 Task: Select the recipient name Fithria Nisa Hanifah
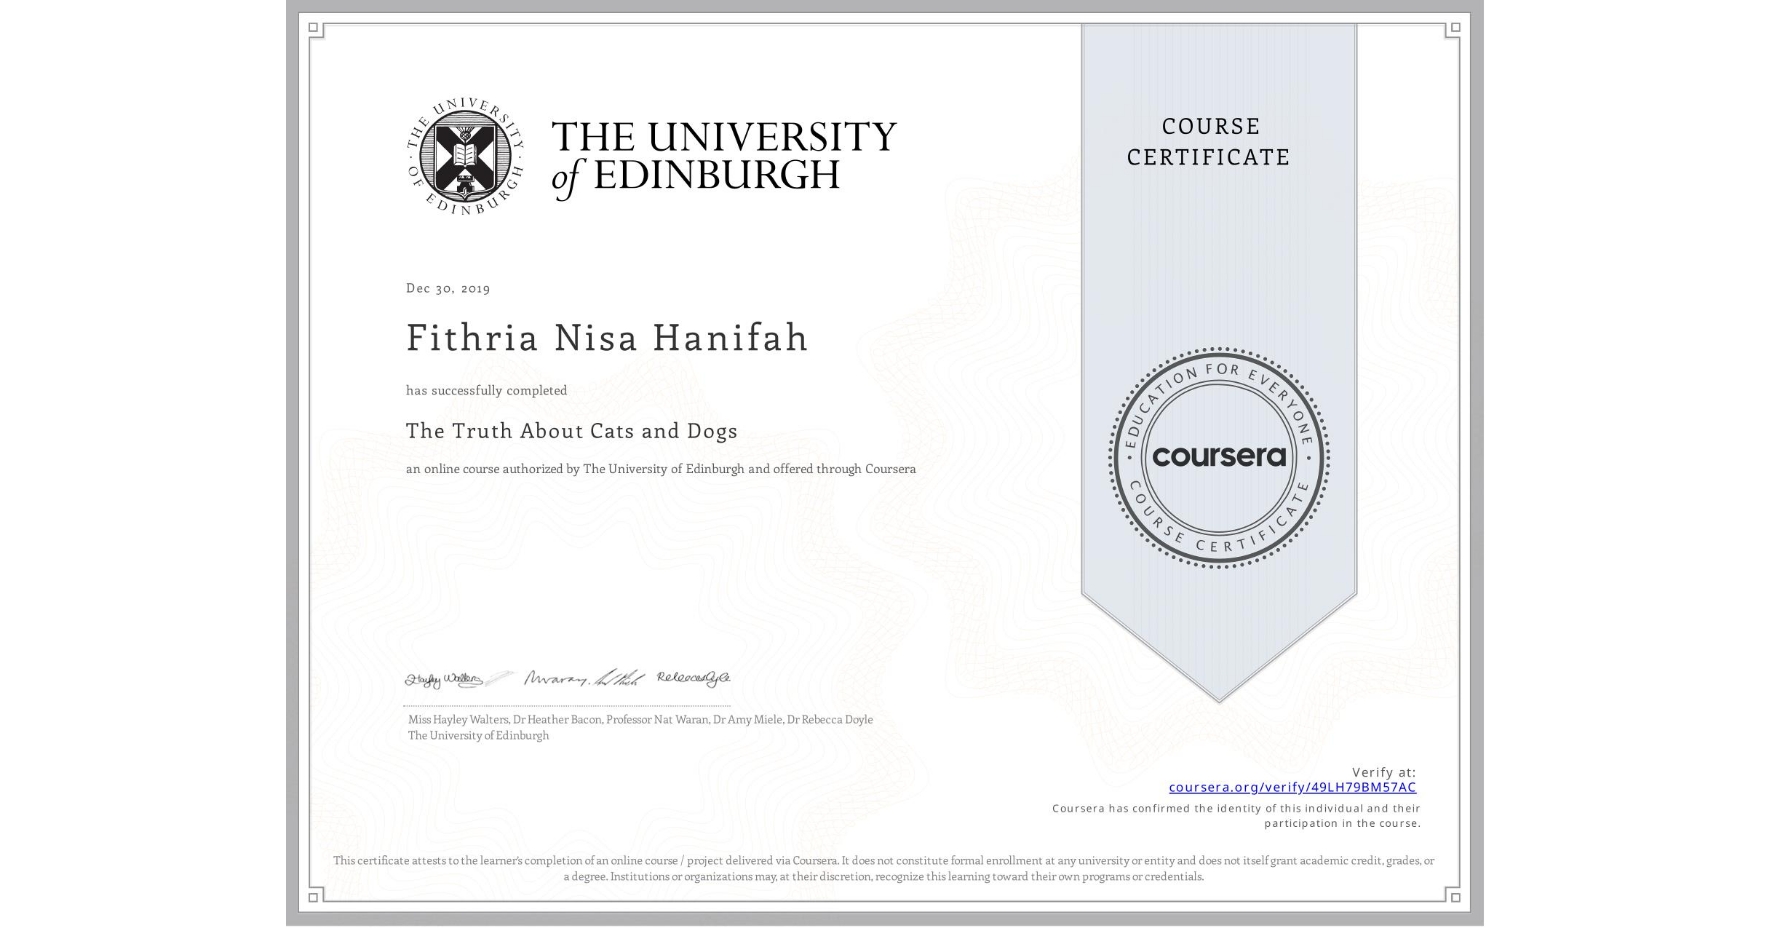point(607,338)
